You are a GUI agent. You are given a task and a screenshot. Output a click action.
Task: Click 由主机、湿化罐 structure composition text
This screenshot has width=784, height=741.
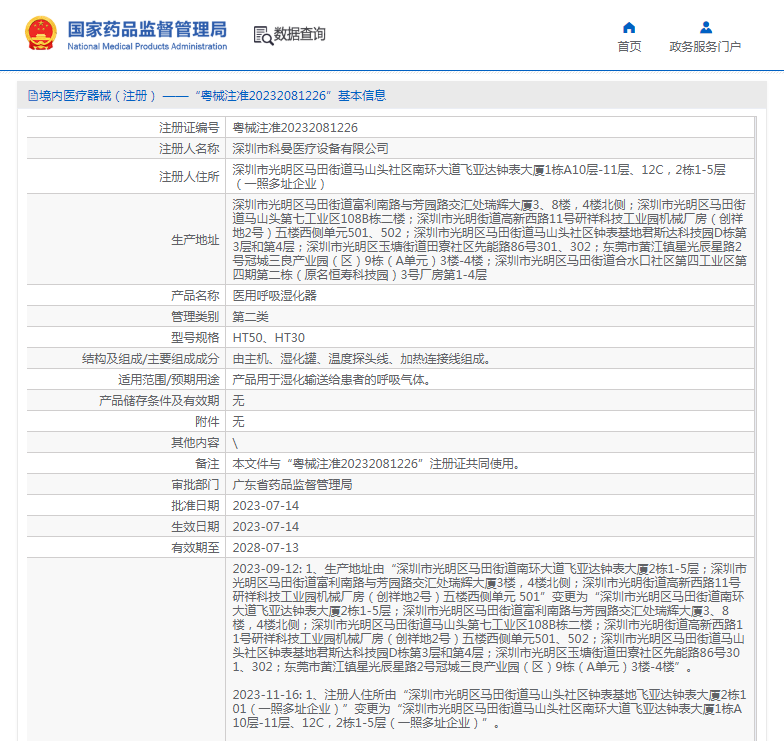[x=362, y=358]
